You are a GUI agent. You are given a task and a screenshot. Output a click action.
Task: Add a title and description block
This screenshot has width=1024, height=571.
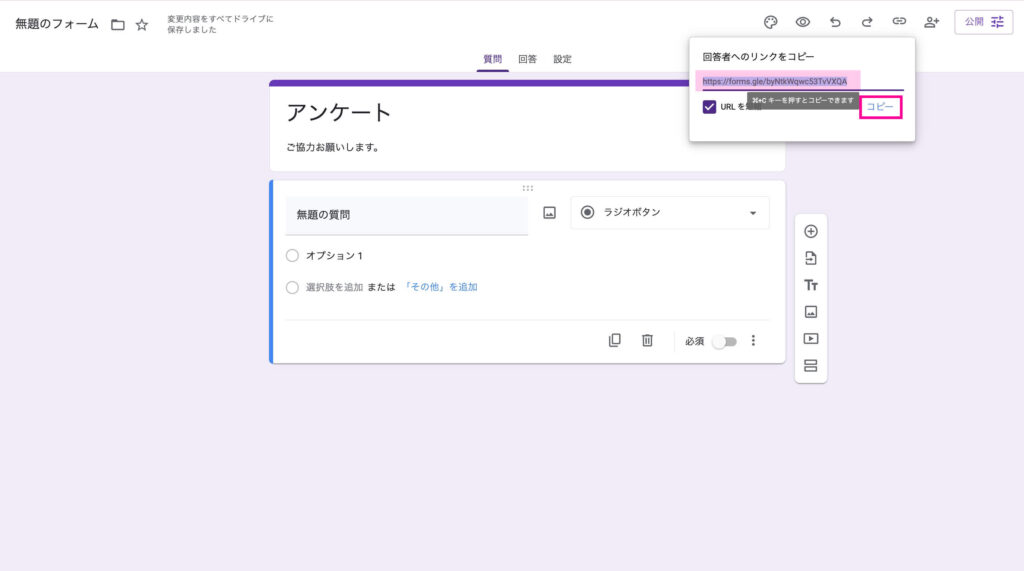(811, 285)
